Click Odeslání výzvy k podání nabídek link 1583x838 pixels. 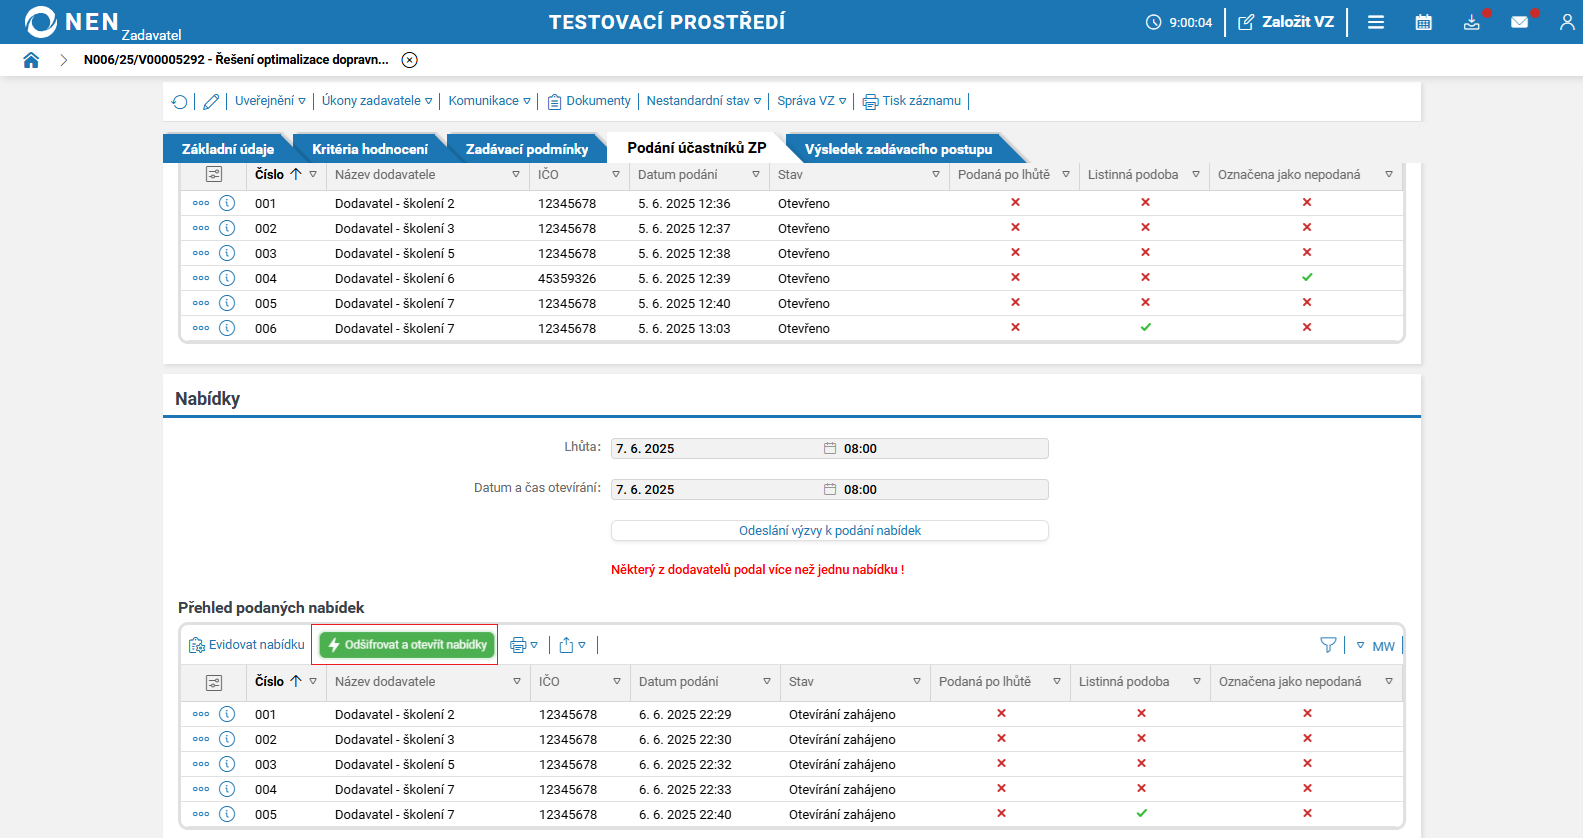point(830,531)
